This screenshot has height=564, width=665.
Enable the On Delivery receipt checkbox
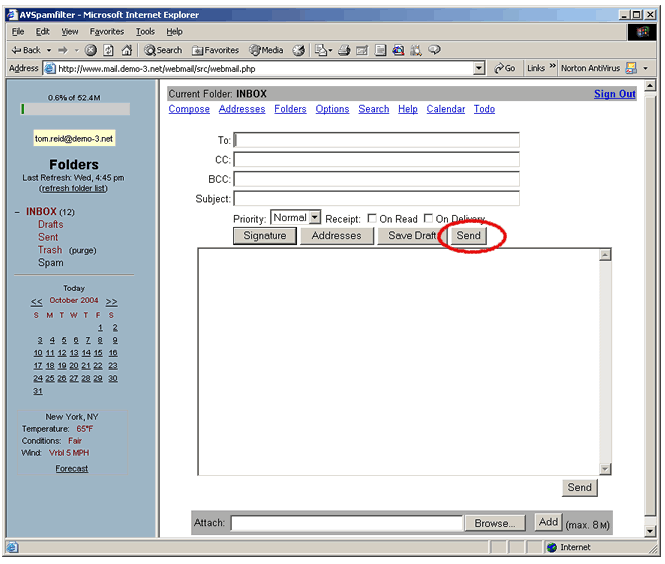[x=429, y=219]
